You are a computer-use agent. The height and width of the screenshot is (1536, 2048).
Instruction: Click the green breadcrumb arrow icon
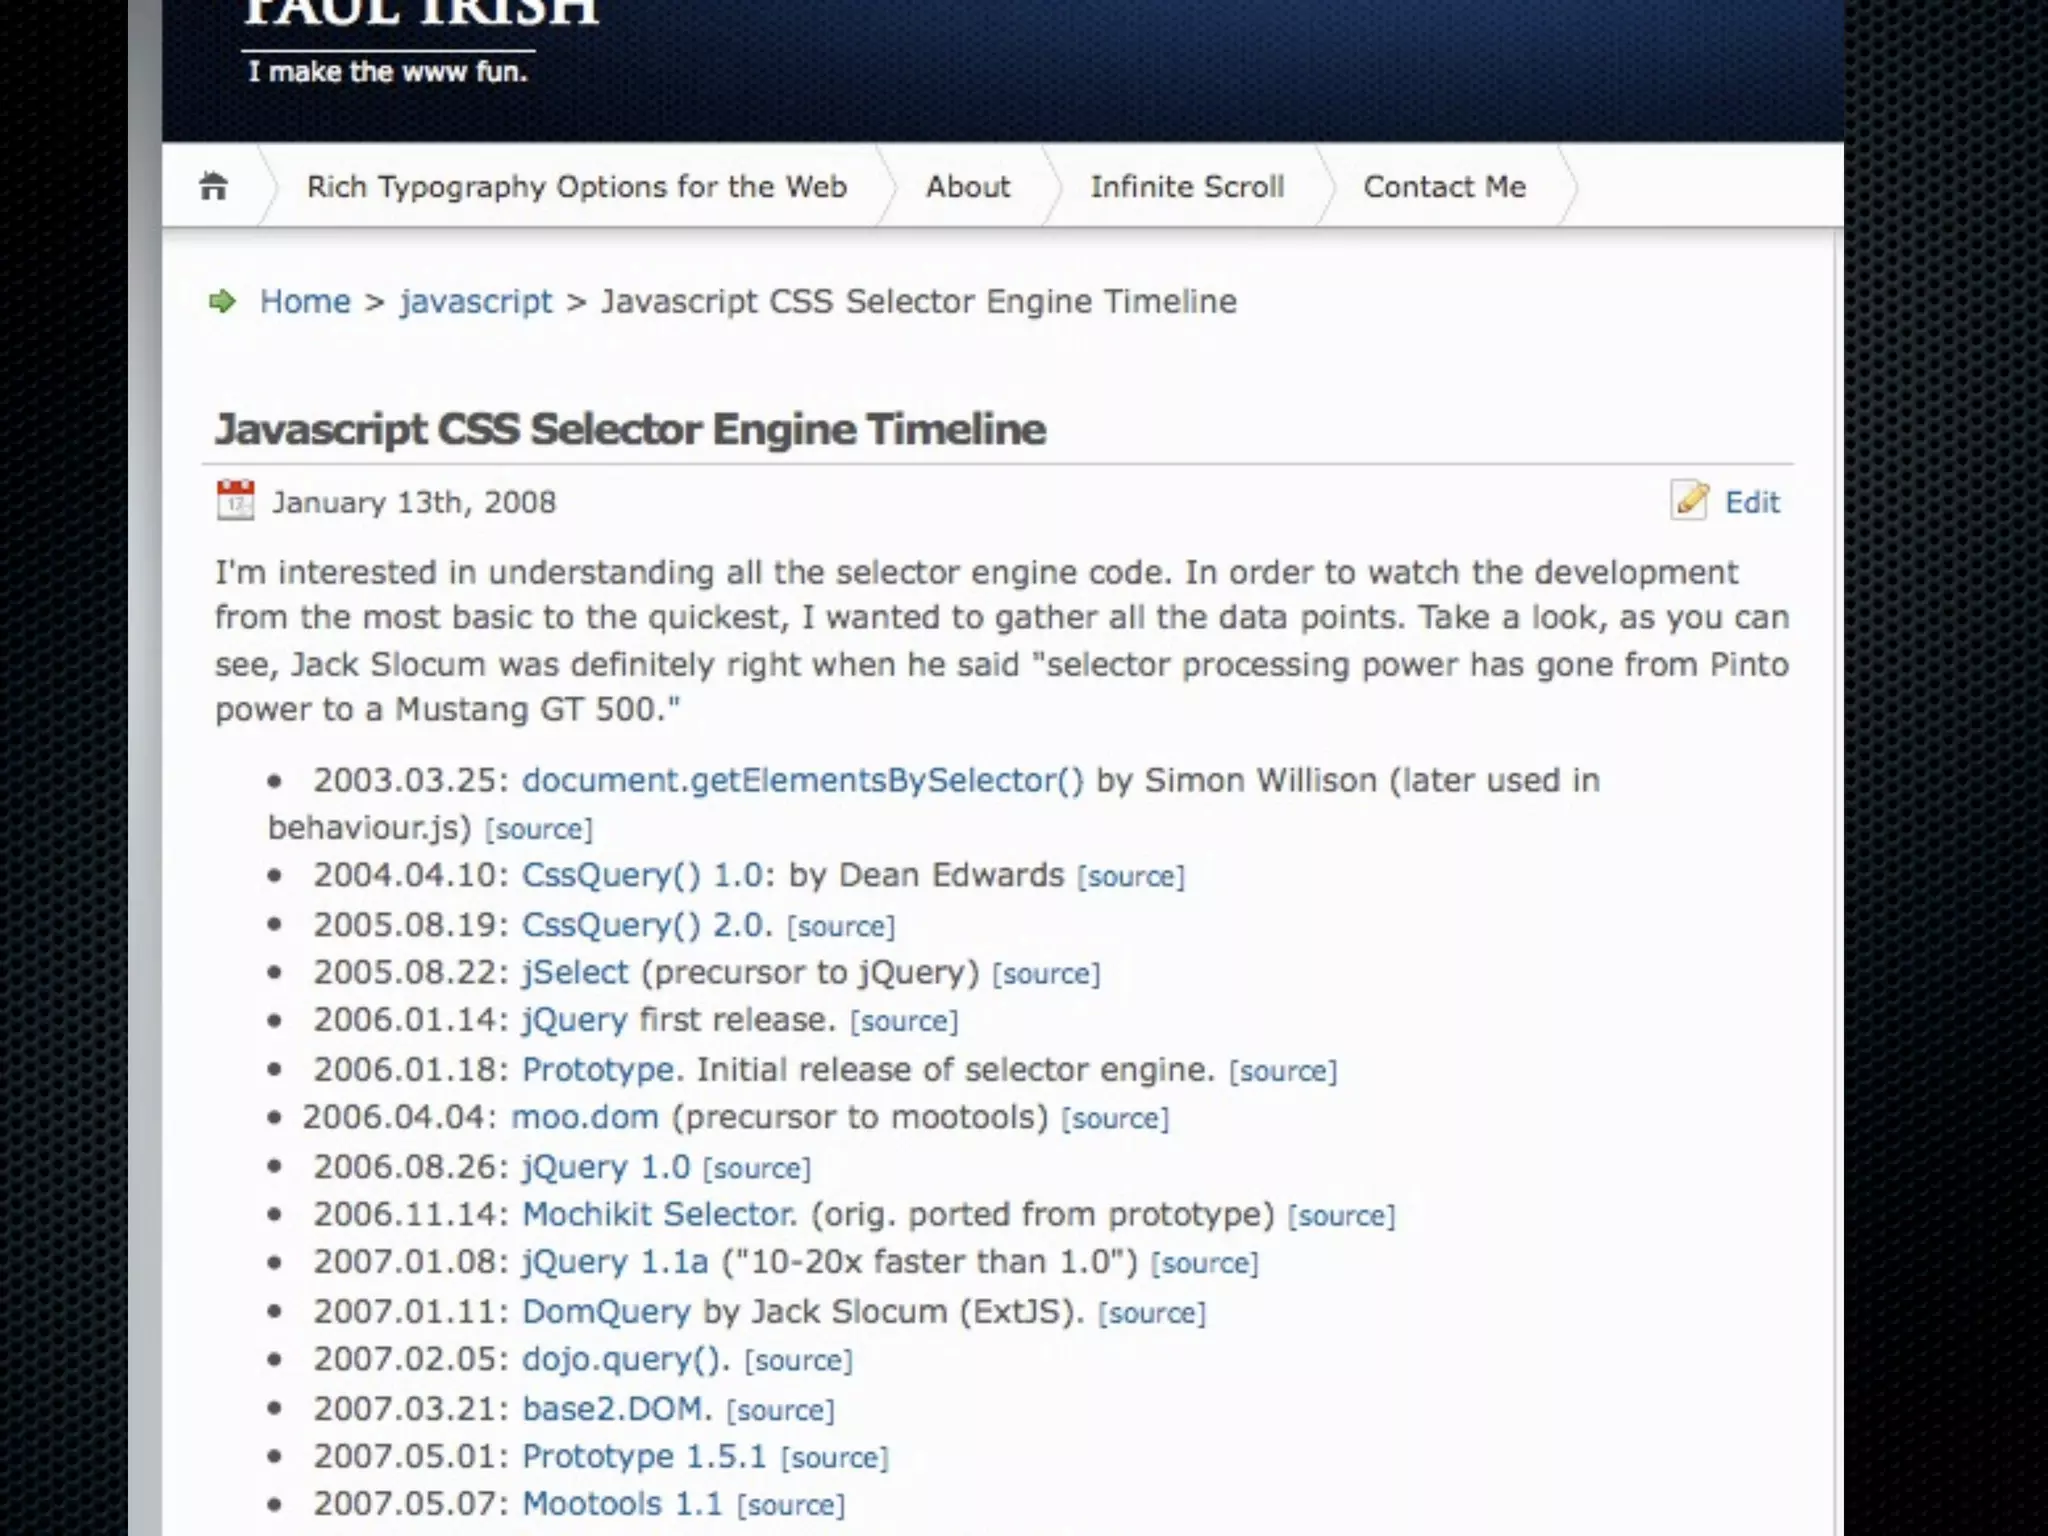(222, 301)
